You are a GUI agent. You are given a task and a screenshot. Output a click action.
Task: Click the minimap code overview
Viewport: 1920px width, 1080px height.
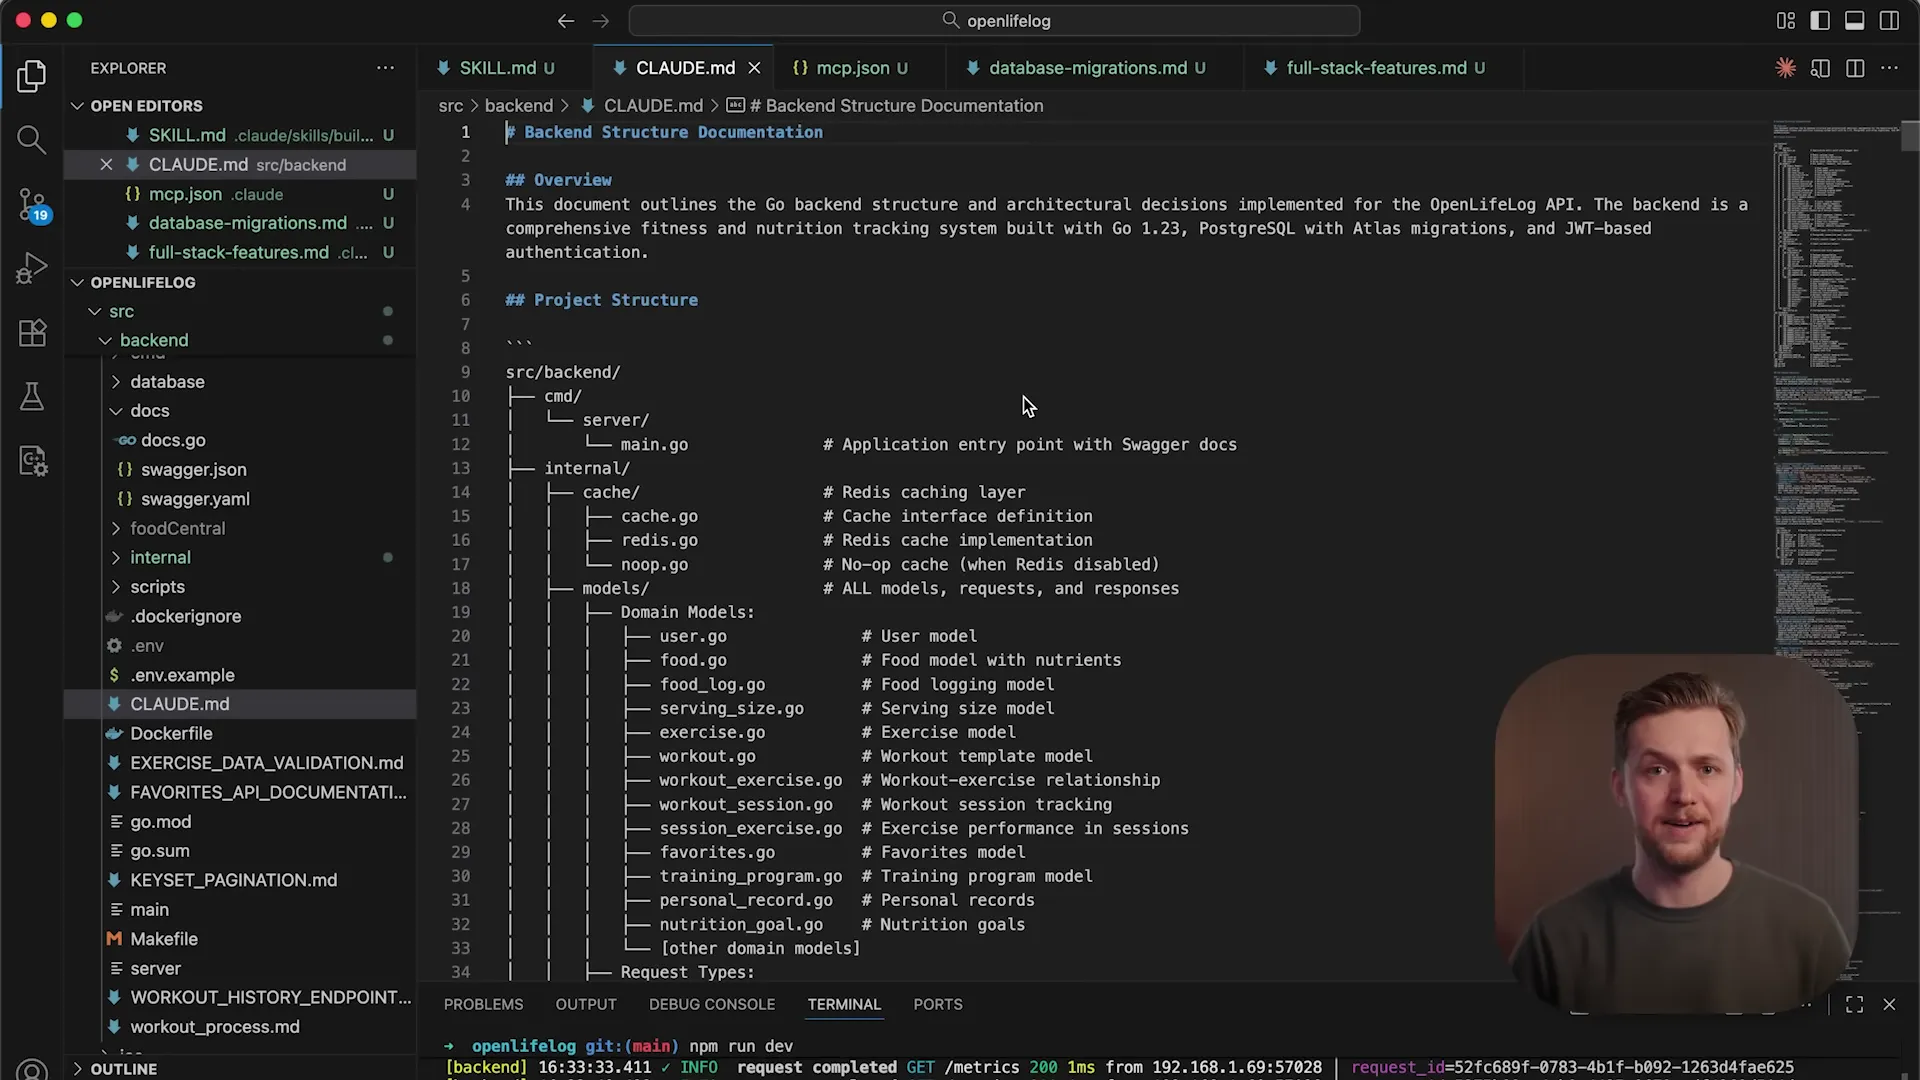coord(1837,400)
